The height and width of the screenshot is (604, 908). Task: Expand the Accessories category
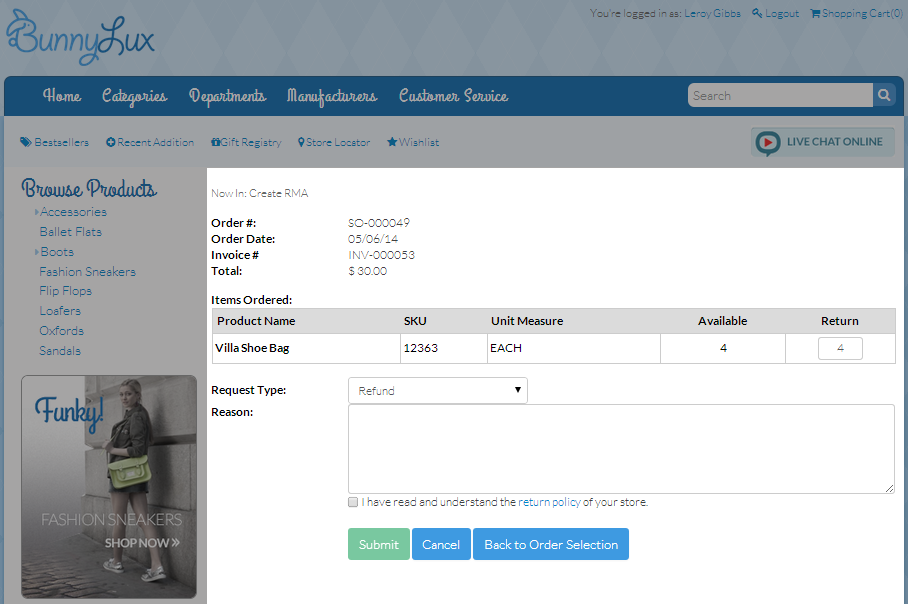pyautogui.click(x=72, y=212)
